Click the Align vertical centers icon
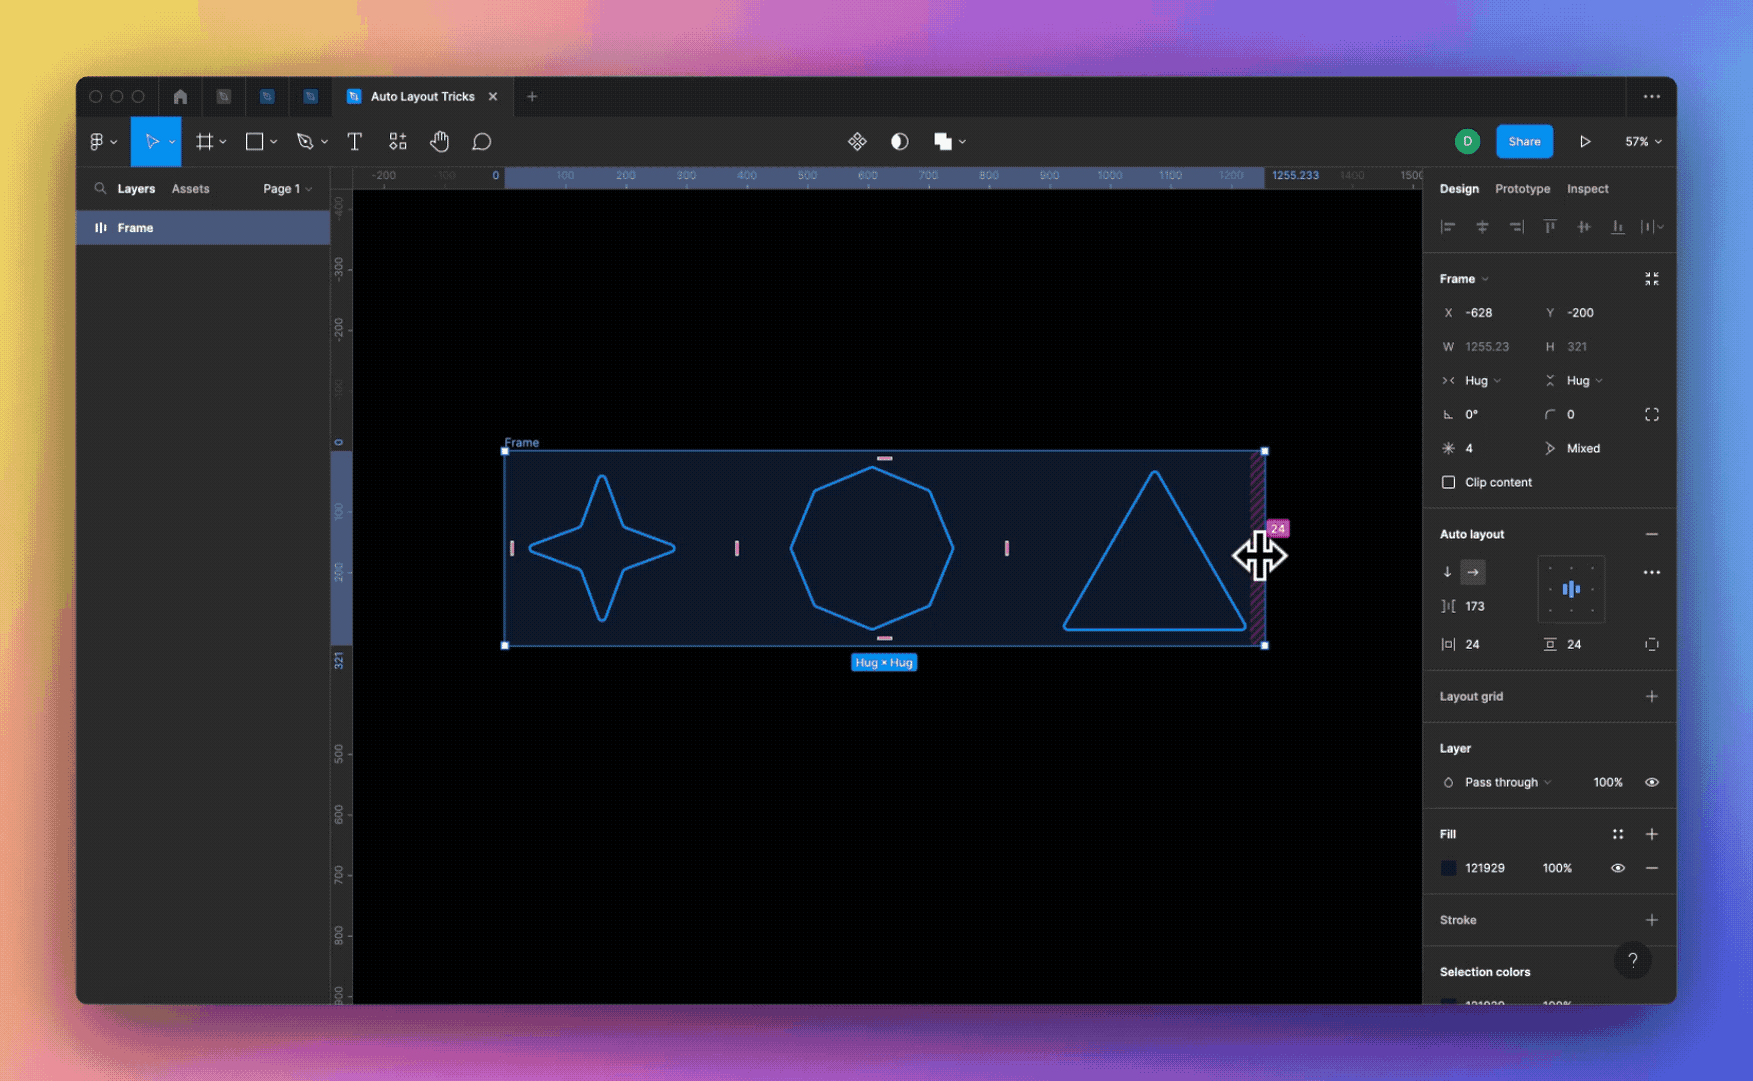Viewport: 1753px width, 1081px height. point(1584,227)
